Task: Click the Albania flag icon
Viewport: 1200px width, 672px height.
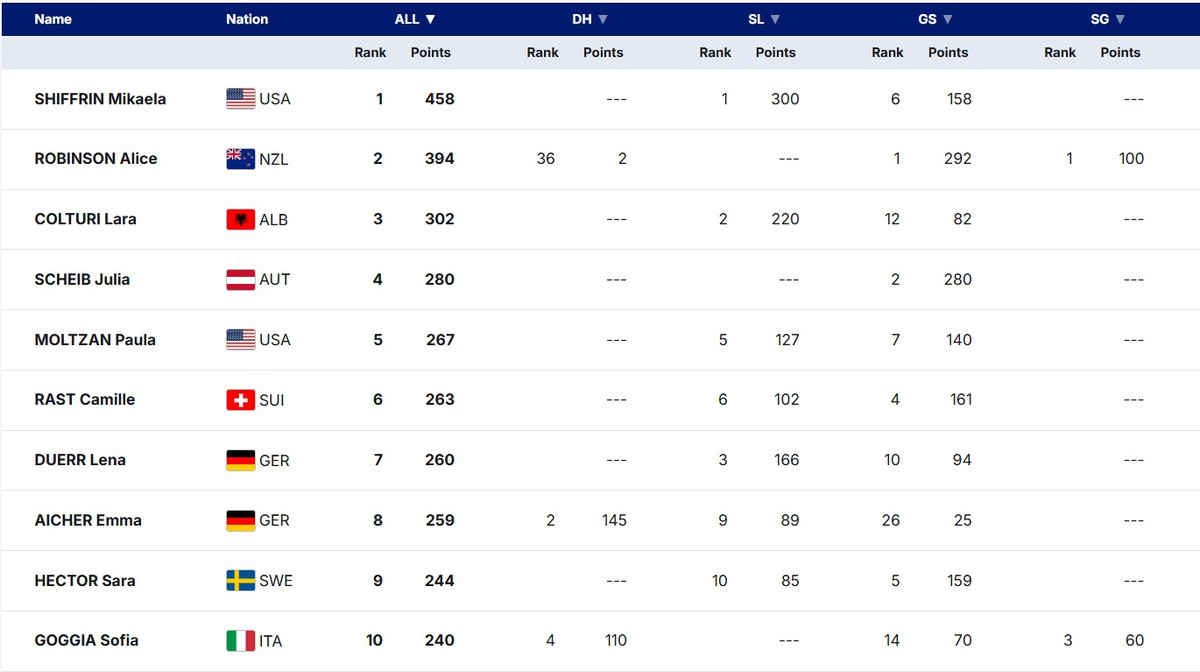Action: click(240, 219)
